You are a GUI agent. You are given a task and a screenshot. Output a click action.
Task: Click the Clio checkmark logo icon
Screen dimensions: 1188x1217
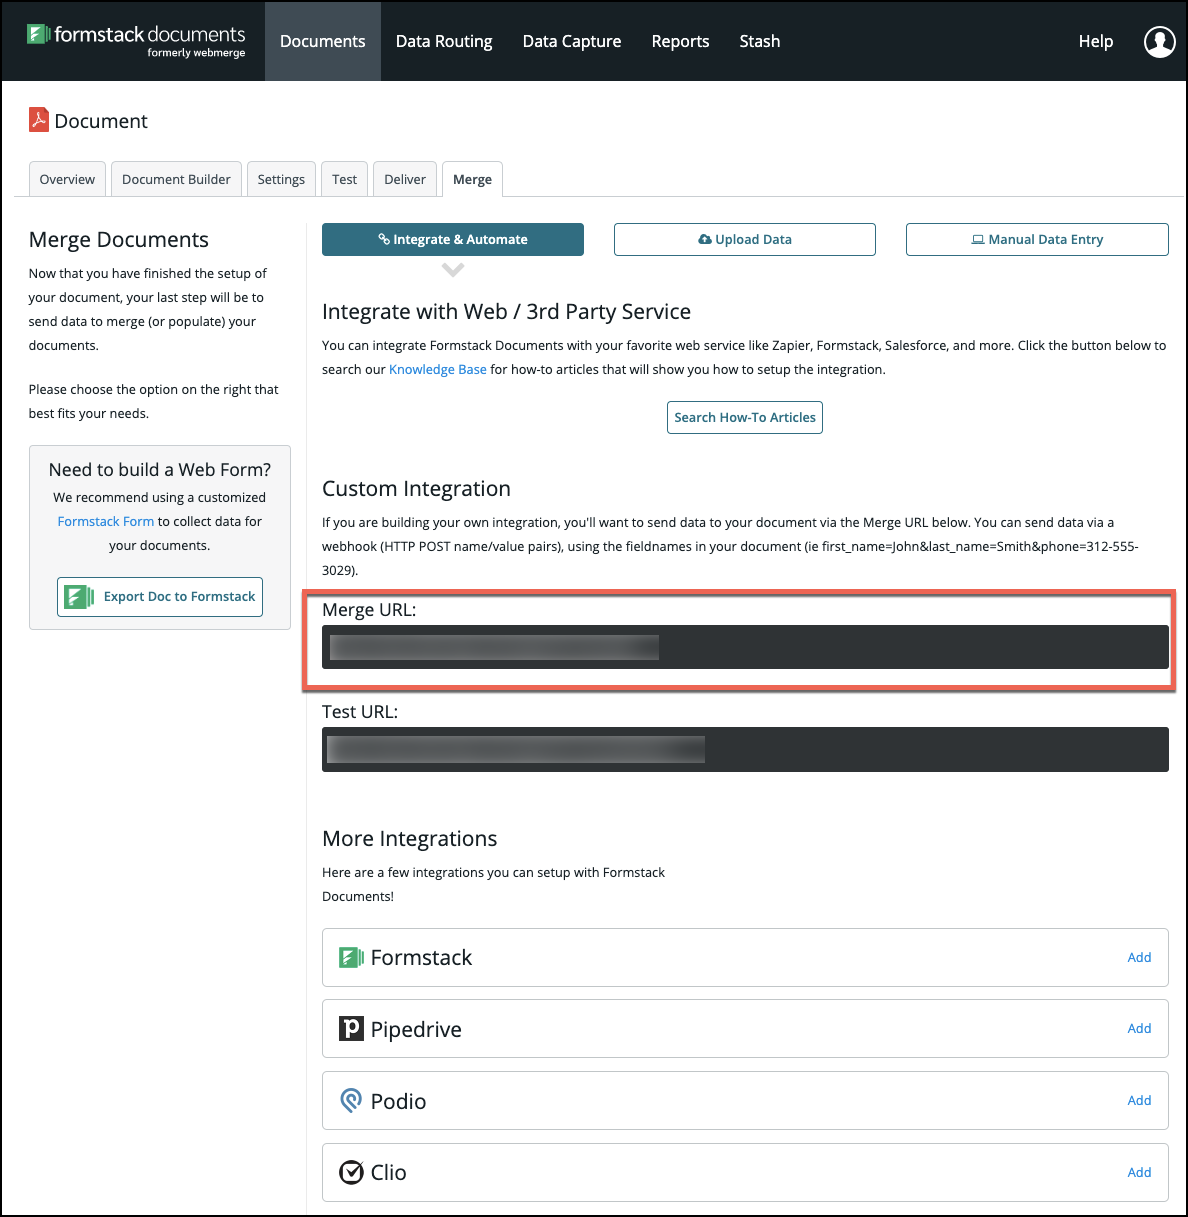point(351,1172)
